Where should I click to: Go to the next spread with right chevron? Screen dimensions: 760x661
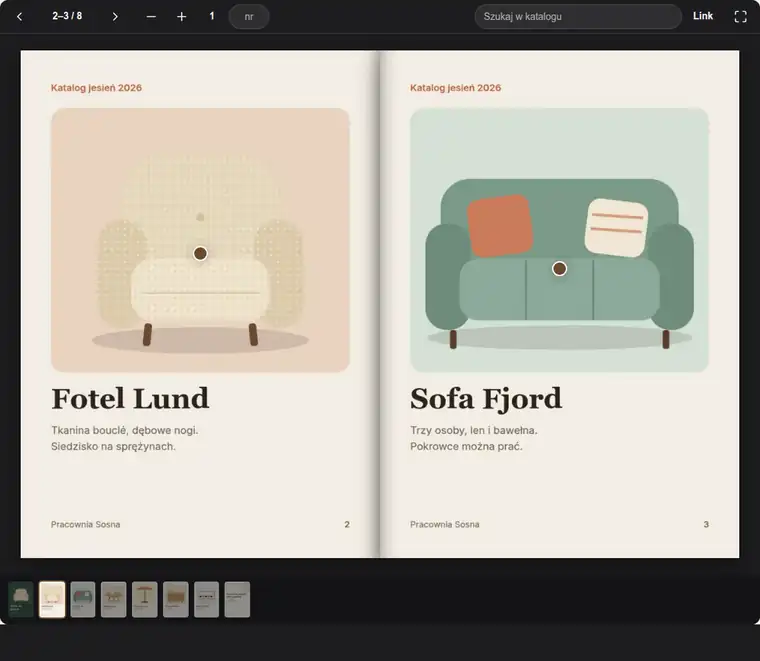[115, 16]
